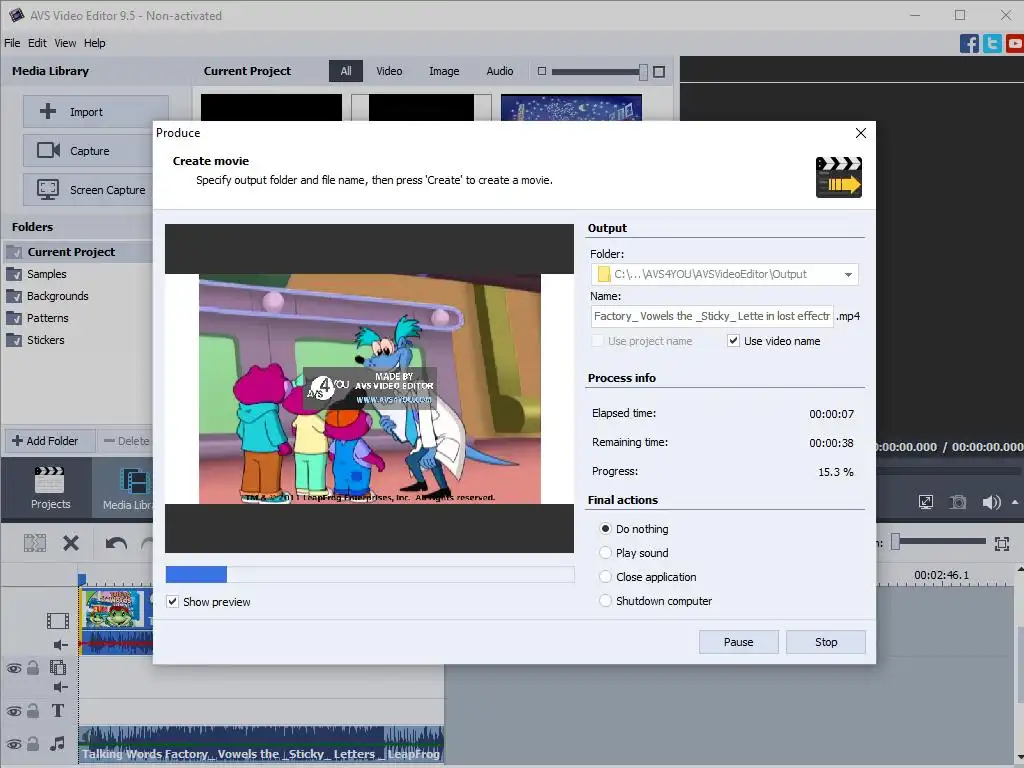Image resolution: width=1024 pixels, height=768 pixels.
Task: Click the delete X icon in timeline toolbar
Action: point(71,543)
